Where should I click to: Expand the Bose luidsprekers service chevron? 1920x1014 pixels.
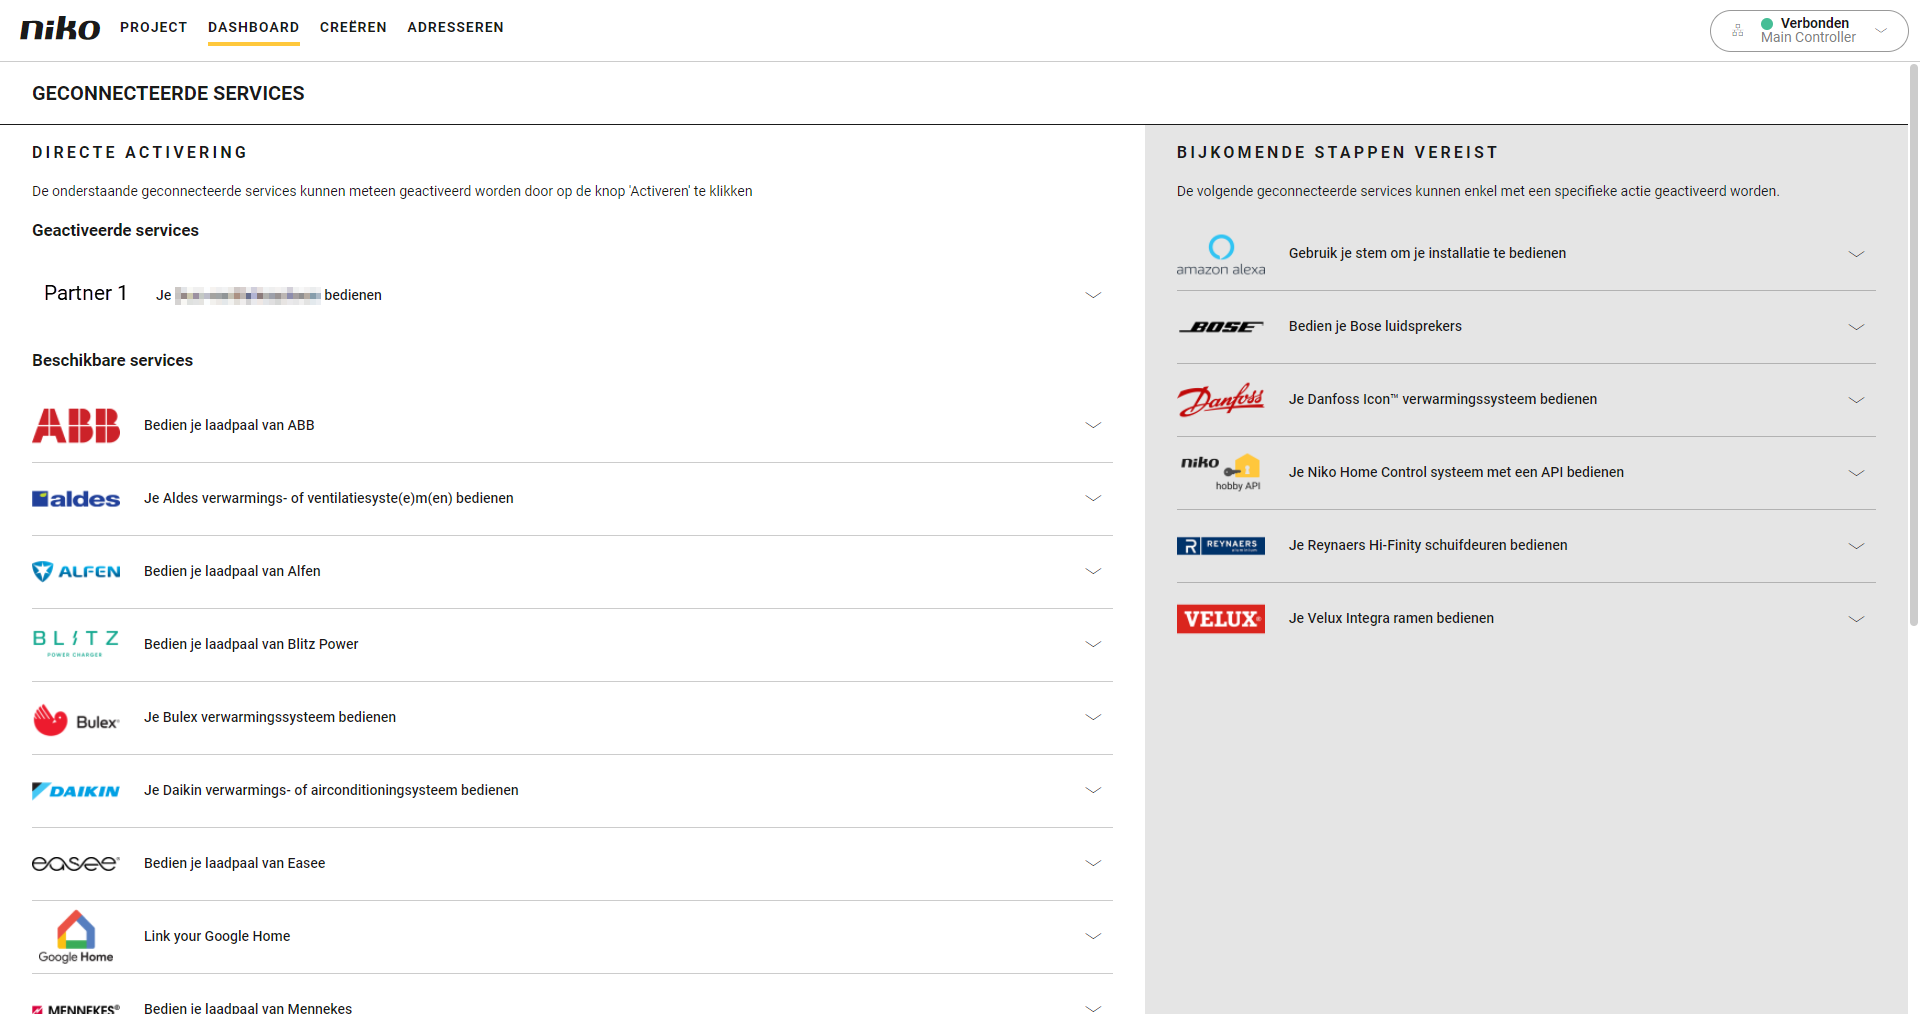pos(1856,327)
